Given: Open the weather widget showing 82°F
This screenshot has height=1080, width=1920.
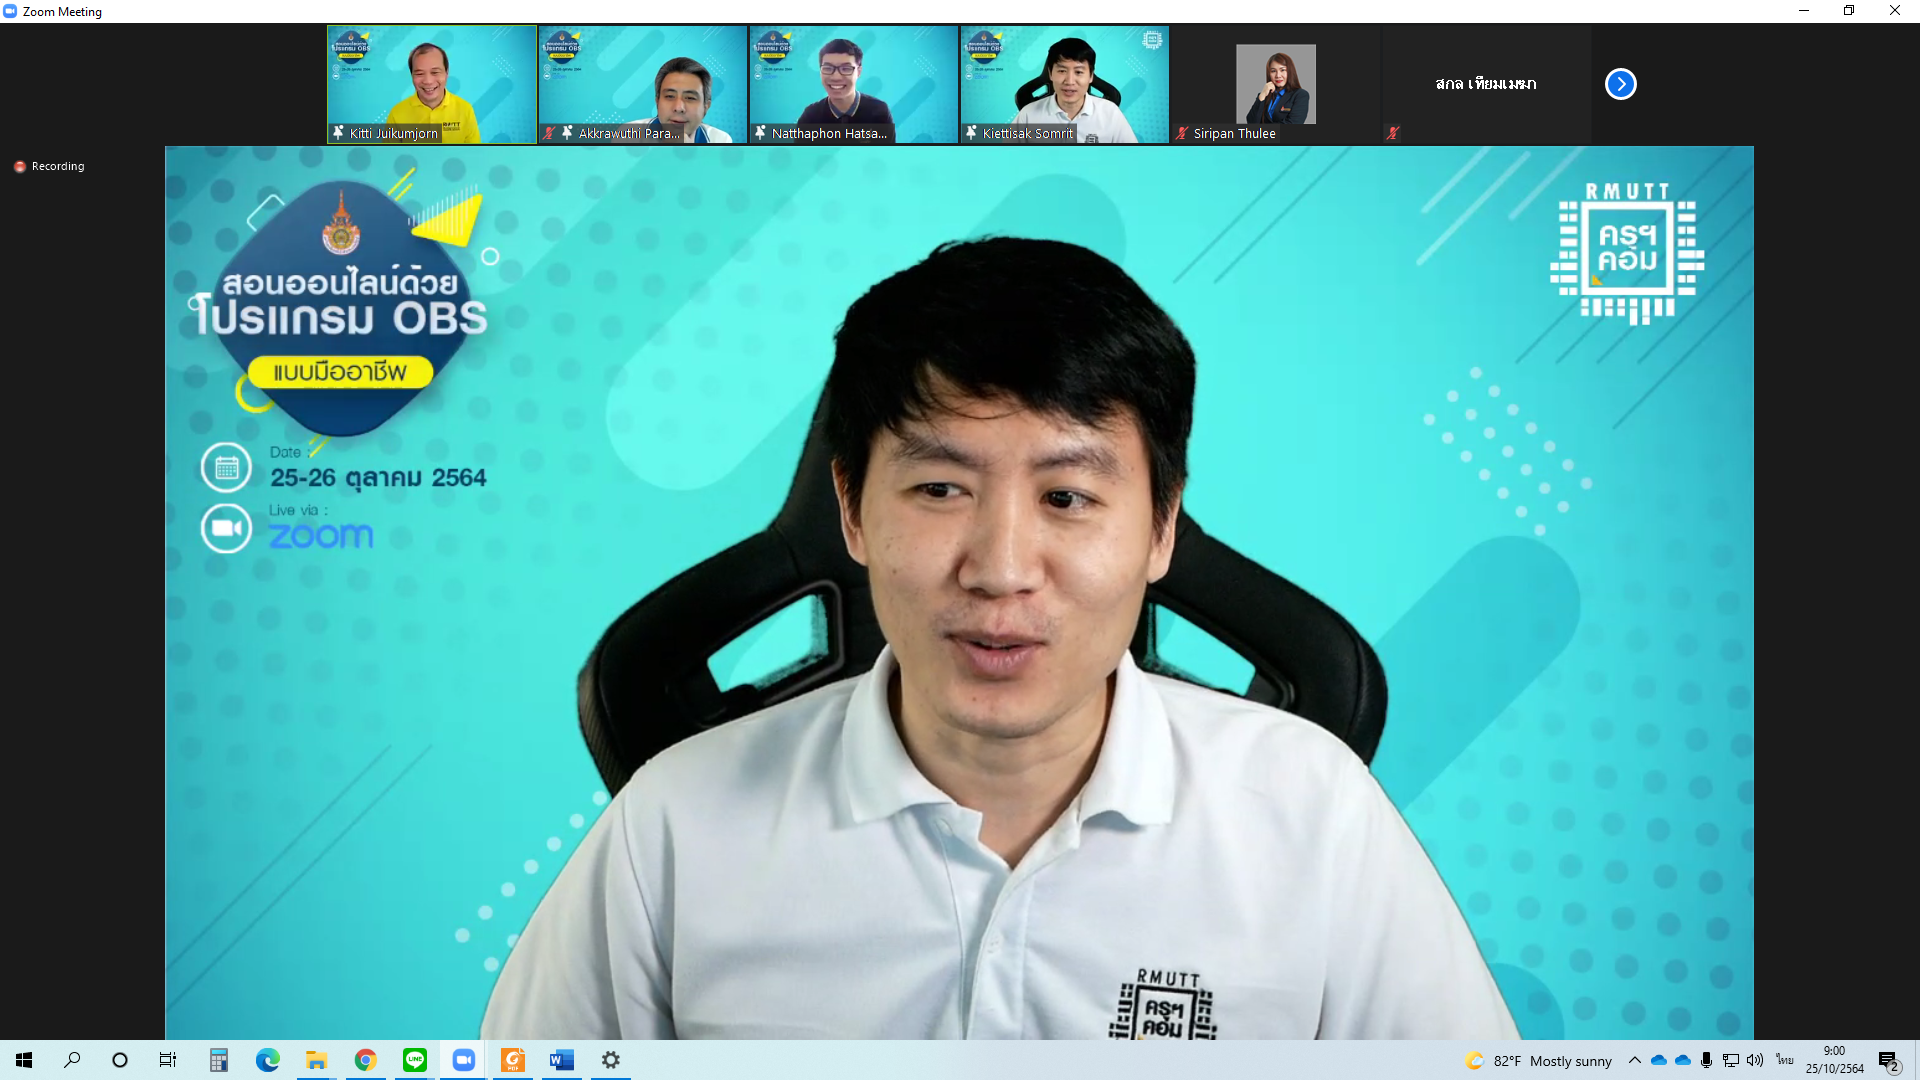Looking at the screenshot, I should [x=1539, y=1061].
